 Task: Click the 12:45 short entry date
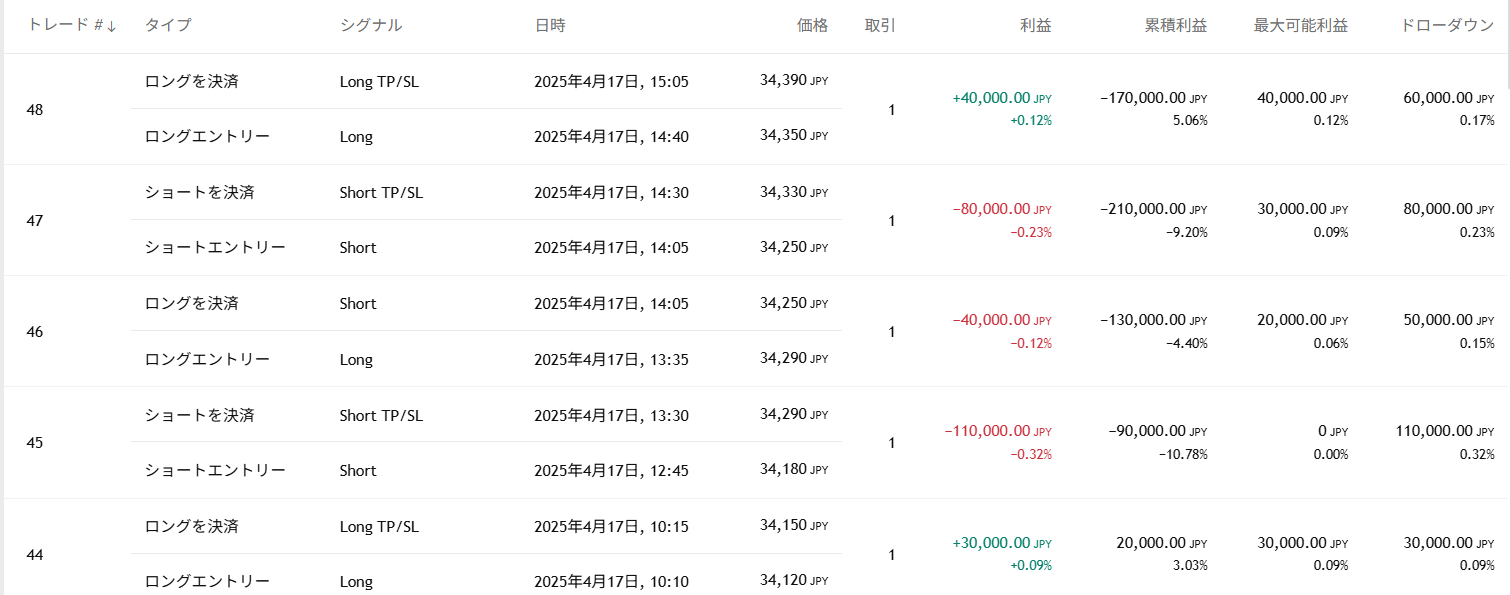(611, 470)
